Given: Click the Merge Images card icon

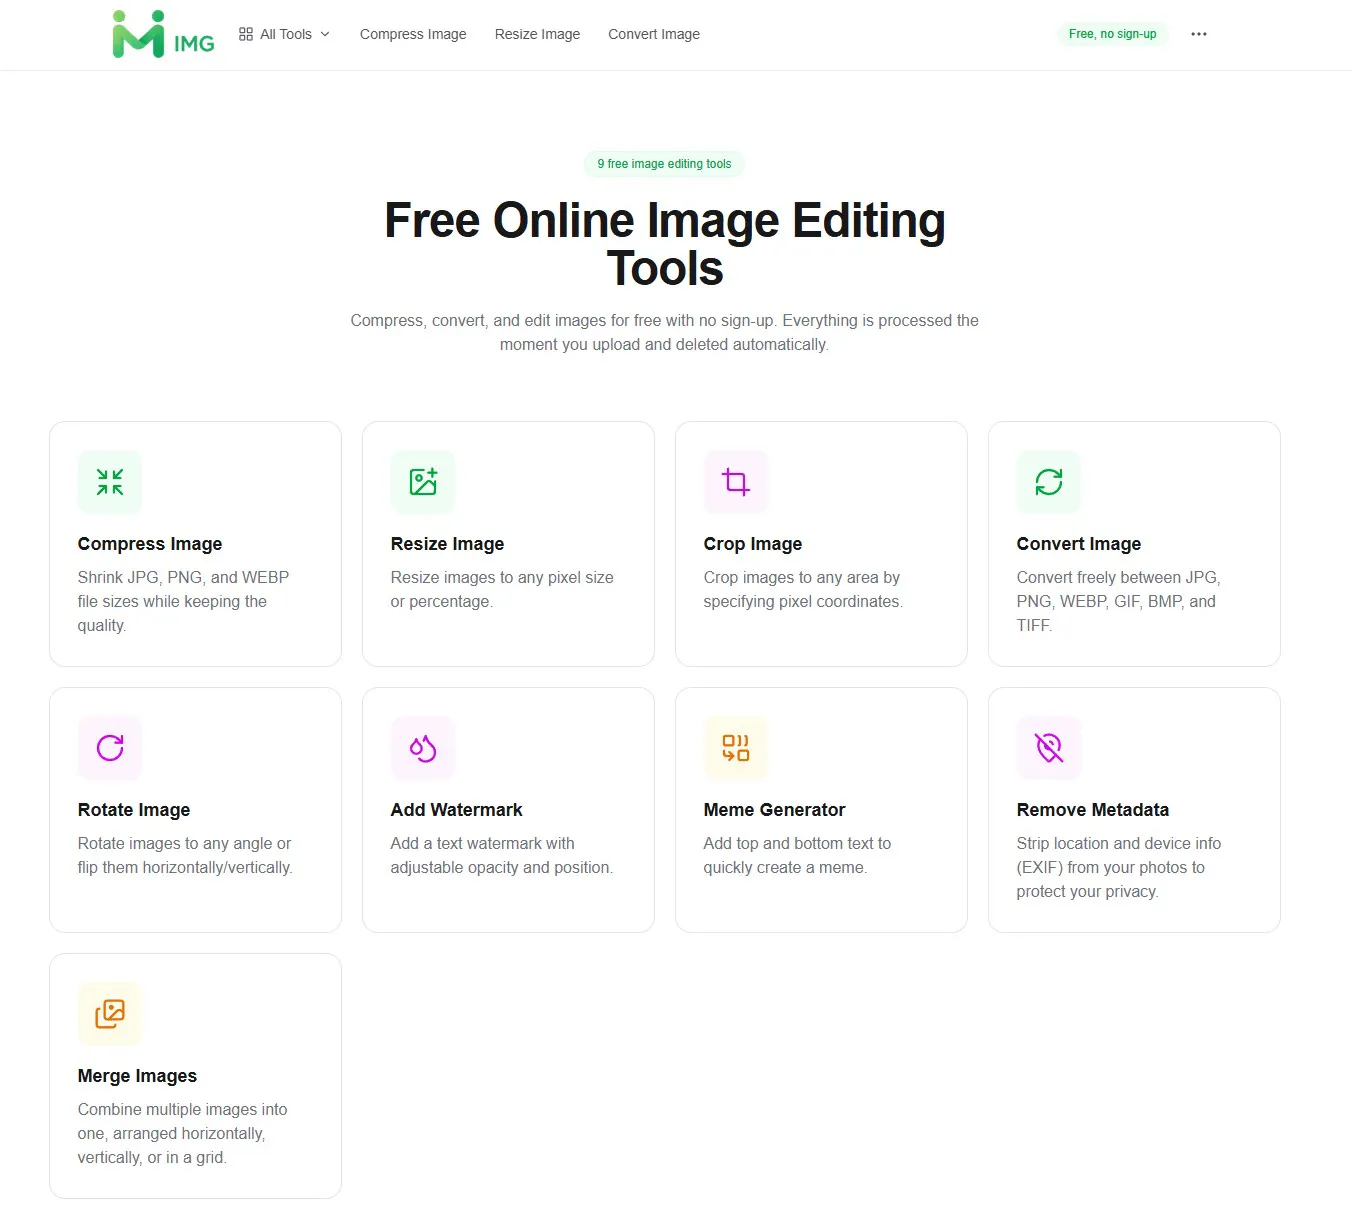Looking at the screenshot, I should click(x=110, y=1014).
